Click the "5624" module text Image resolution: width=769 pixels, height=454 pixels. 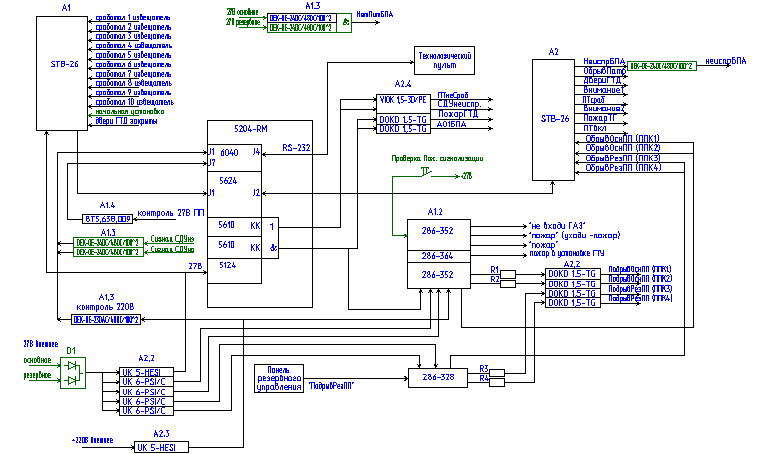(x=228, y=181)
